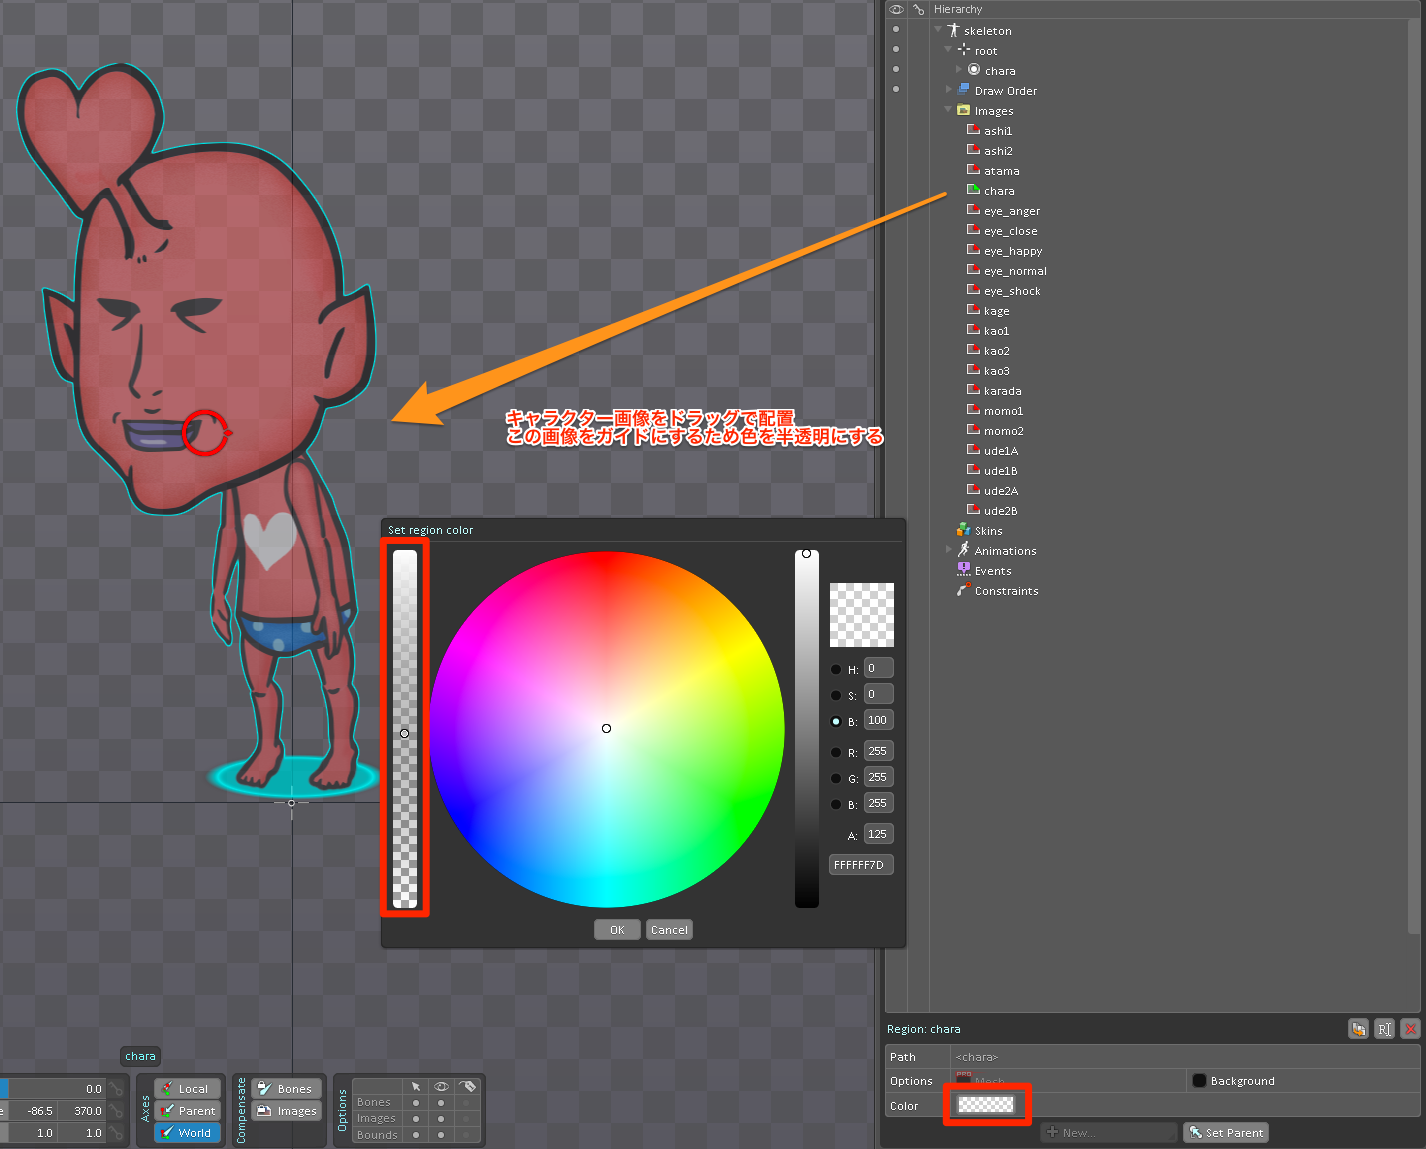Image resolution: width=1426 pixels, height=1149 pixels.
Task: Toggle visibility dot for the root bone
Action: [896, 49]
